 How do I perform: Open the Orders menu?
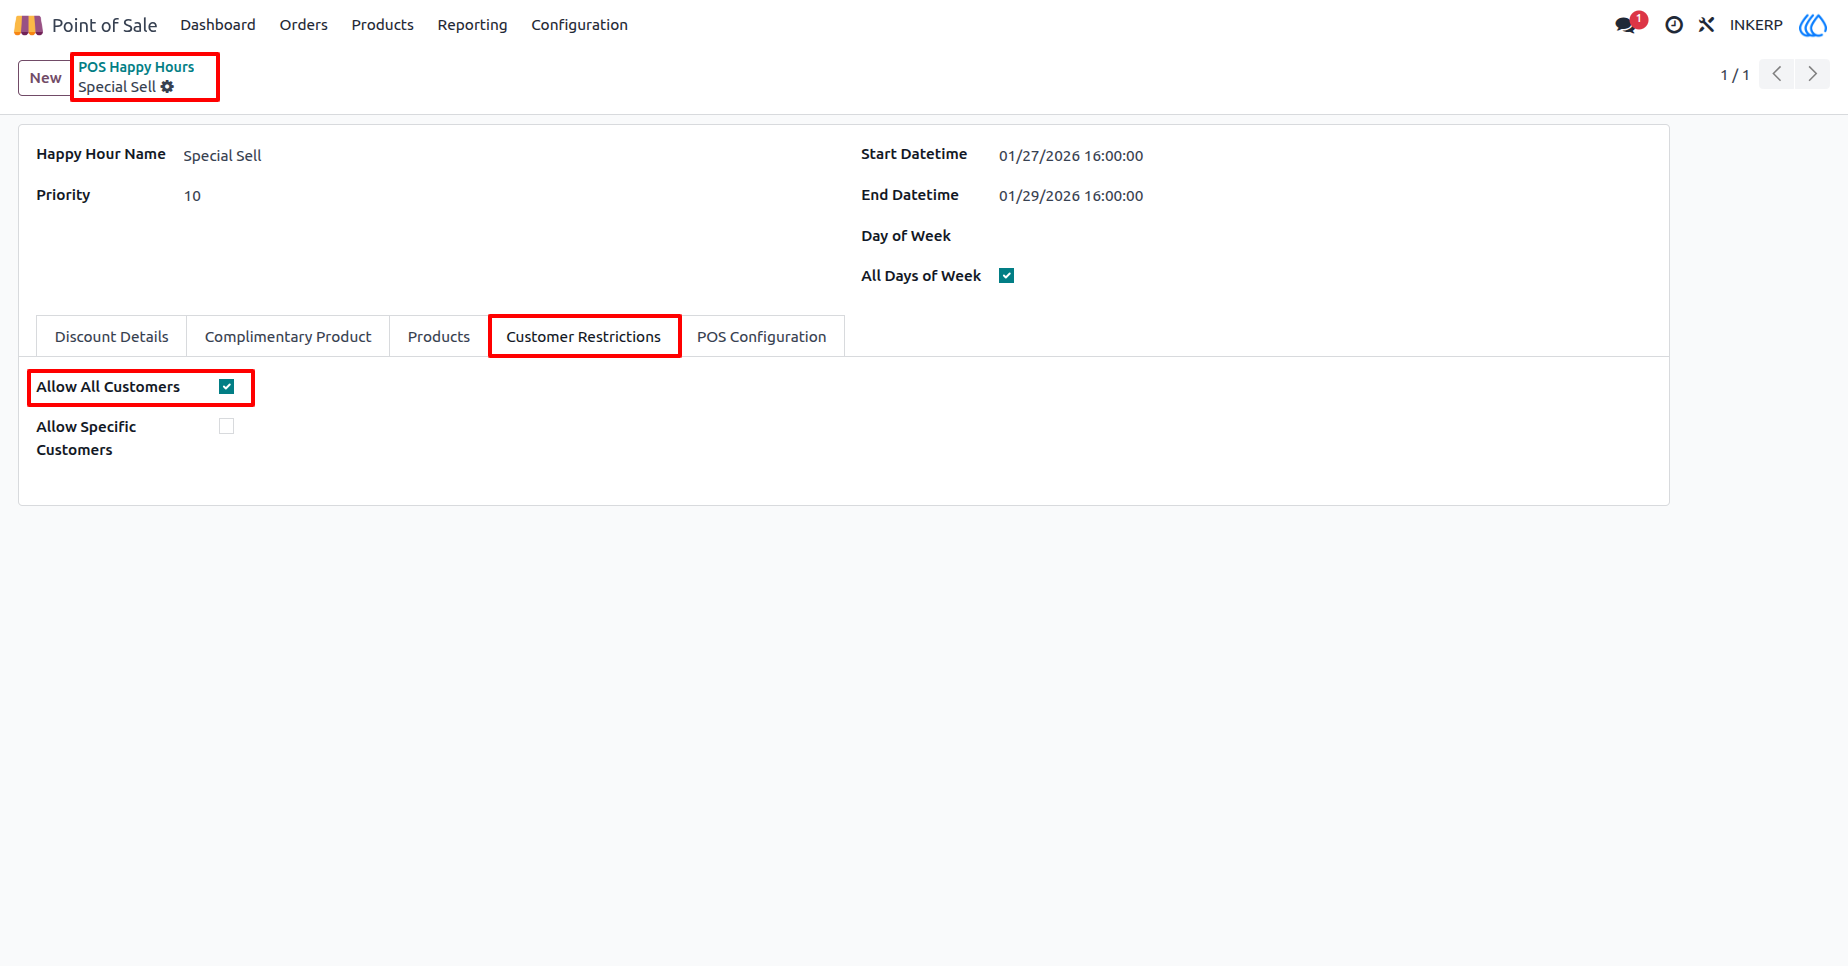pyautogui.click(x=304, y=25)
